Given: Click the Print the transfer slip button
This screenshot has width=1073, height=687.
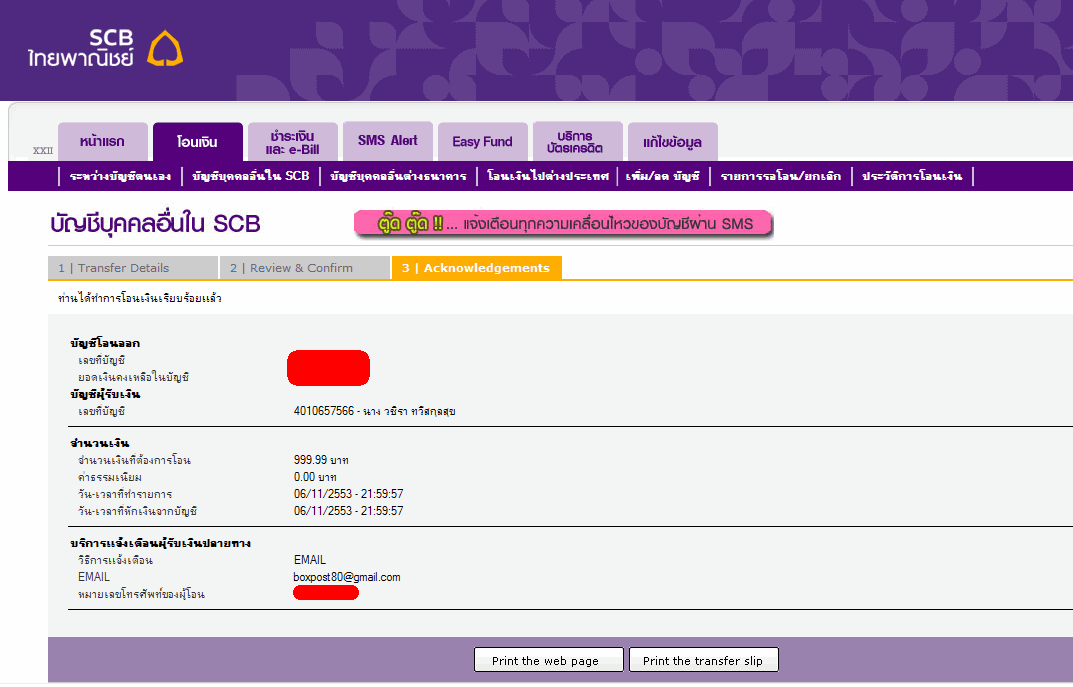Looking at the screenshot, I should coord(704,660).
